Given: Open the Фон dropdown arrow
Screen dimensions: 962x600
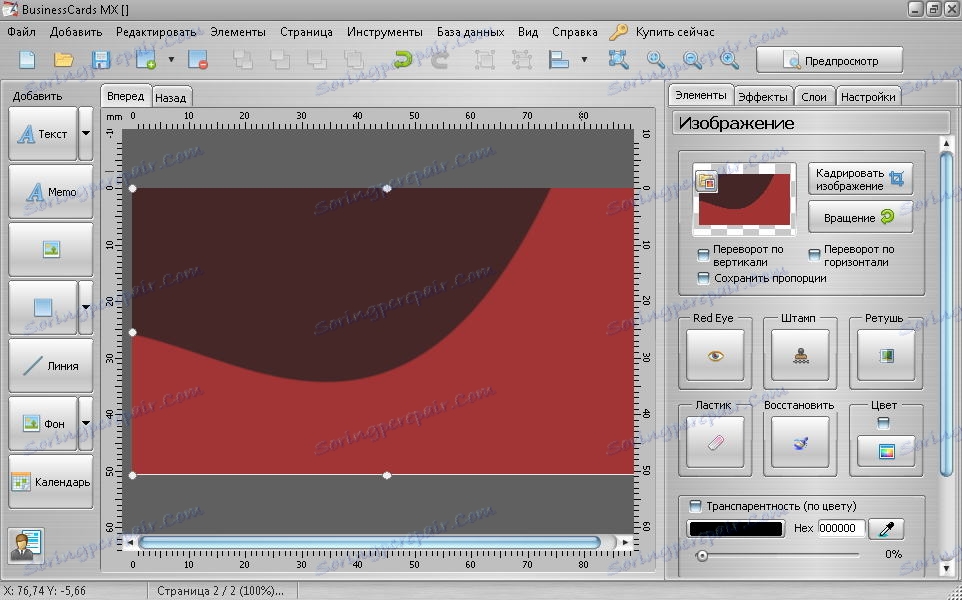Looking at the screenshot, I should coord(85,423).
